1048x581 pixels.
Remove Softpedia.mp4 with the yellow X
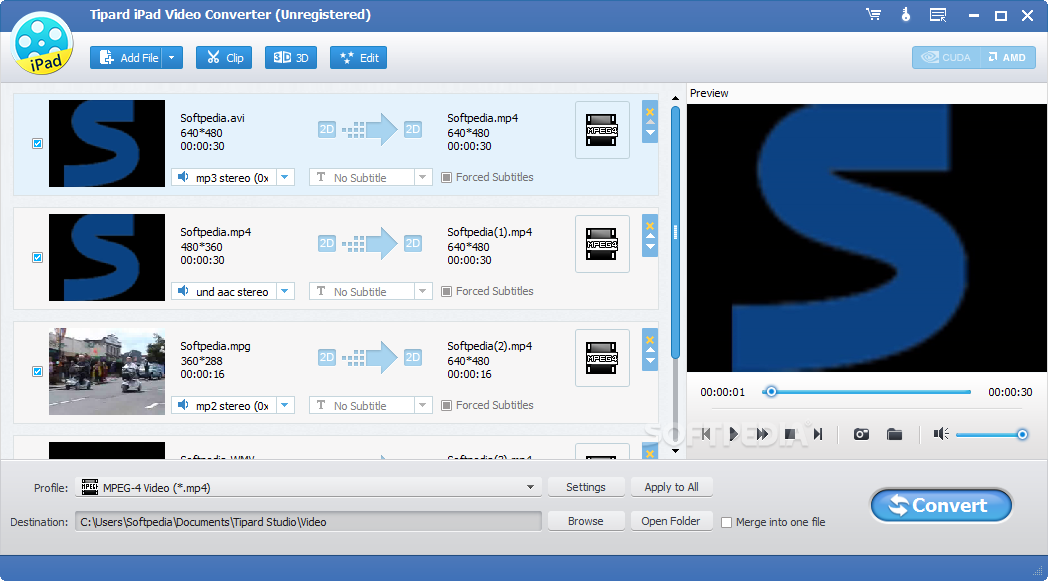pyautogui.click(x=650, y=226)
